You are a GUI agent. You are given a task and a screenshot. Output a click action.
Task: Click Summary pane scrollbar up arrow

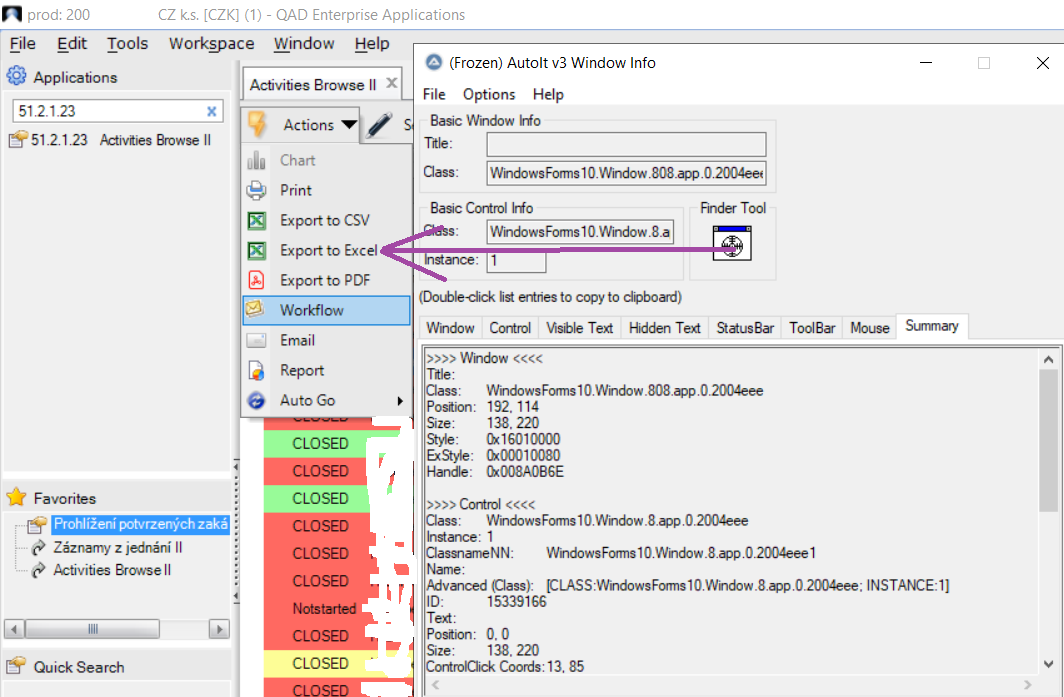1048,359
